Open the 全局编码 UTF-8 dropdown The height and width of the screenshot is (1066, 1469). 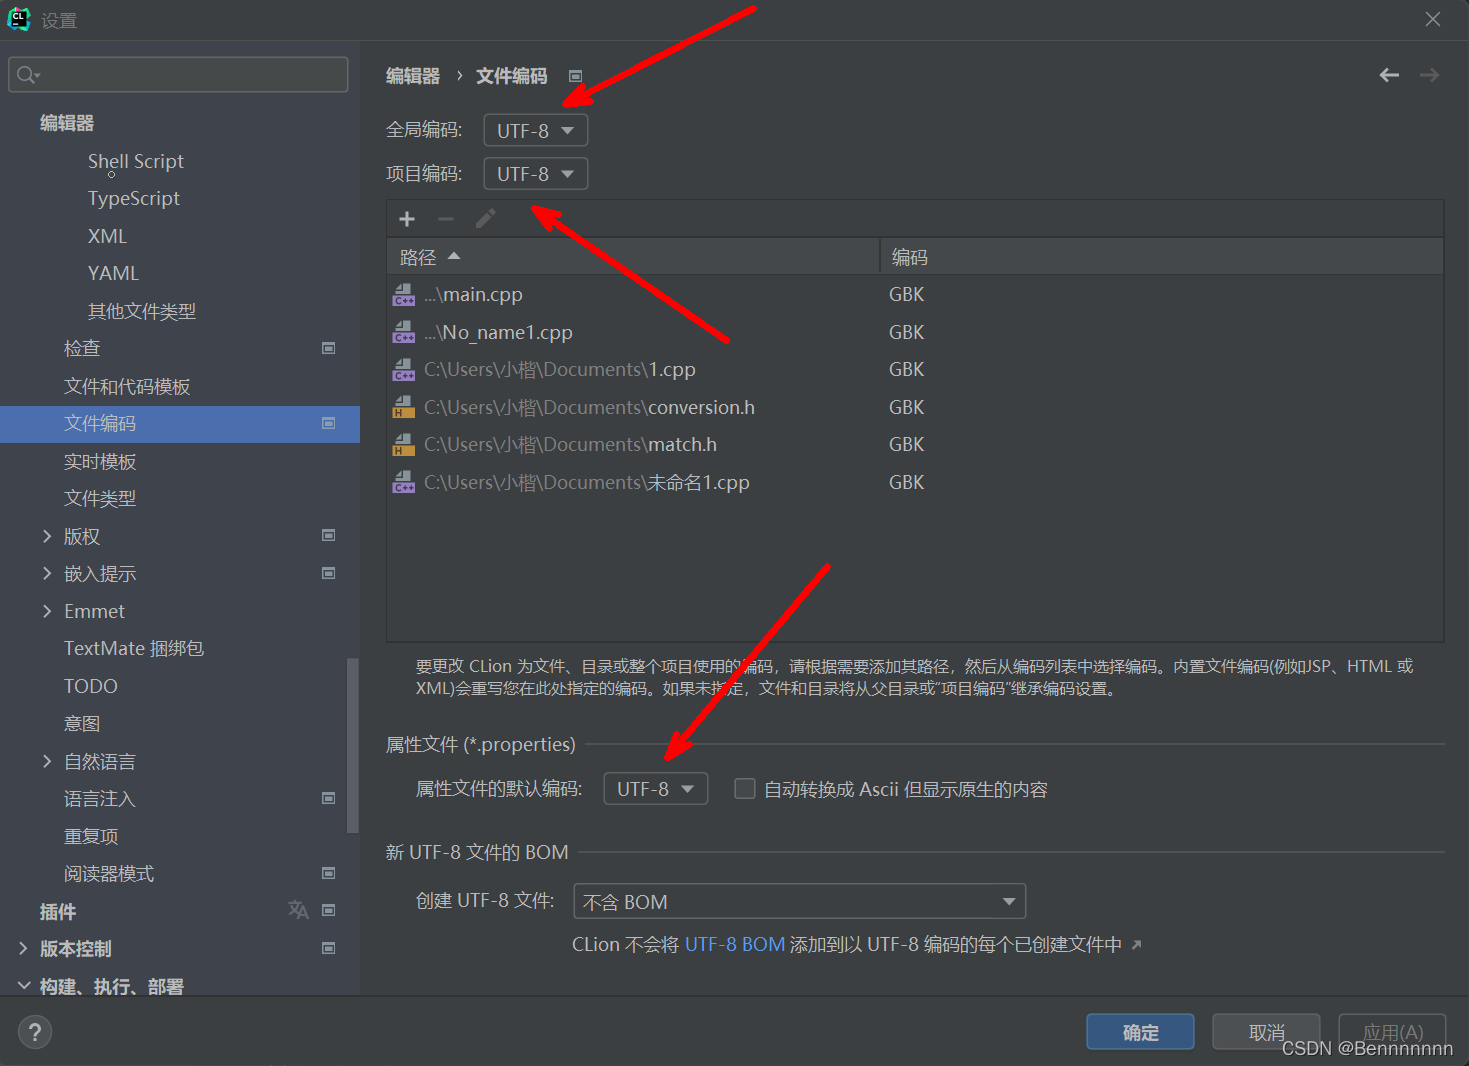(535, 130)
